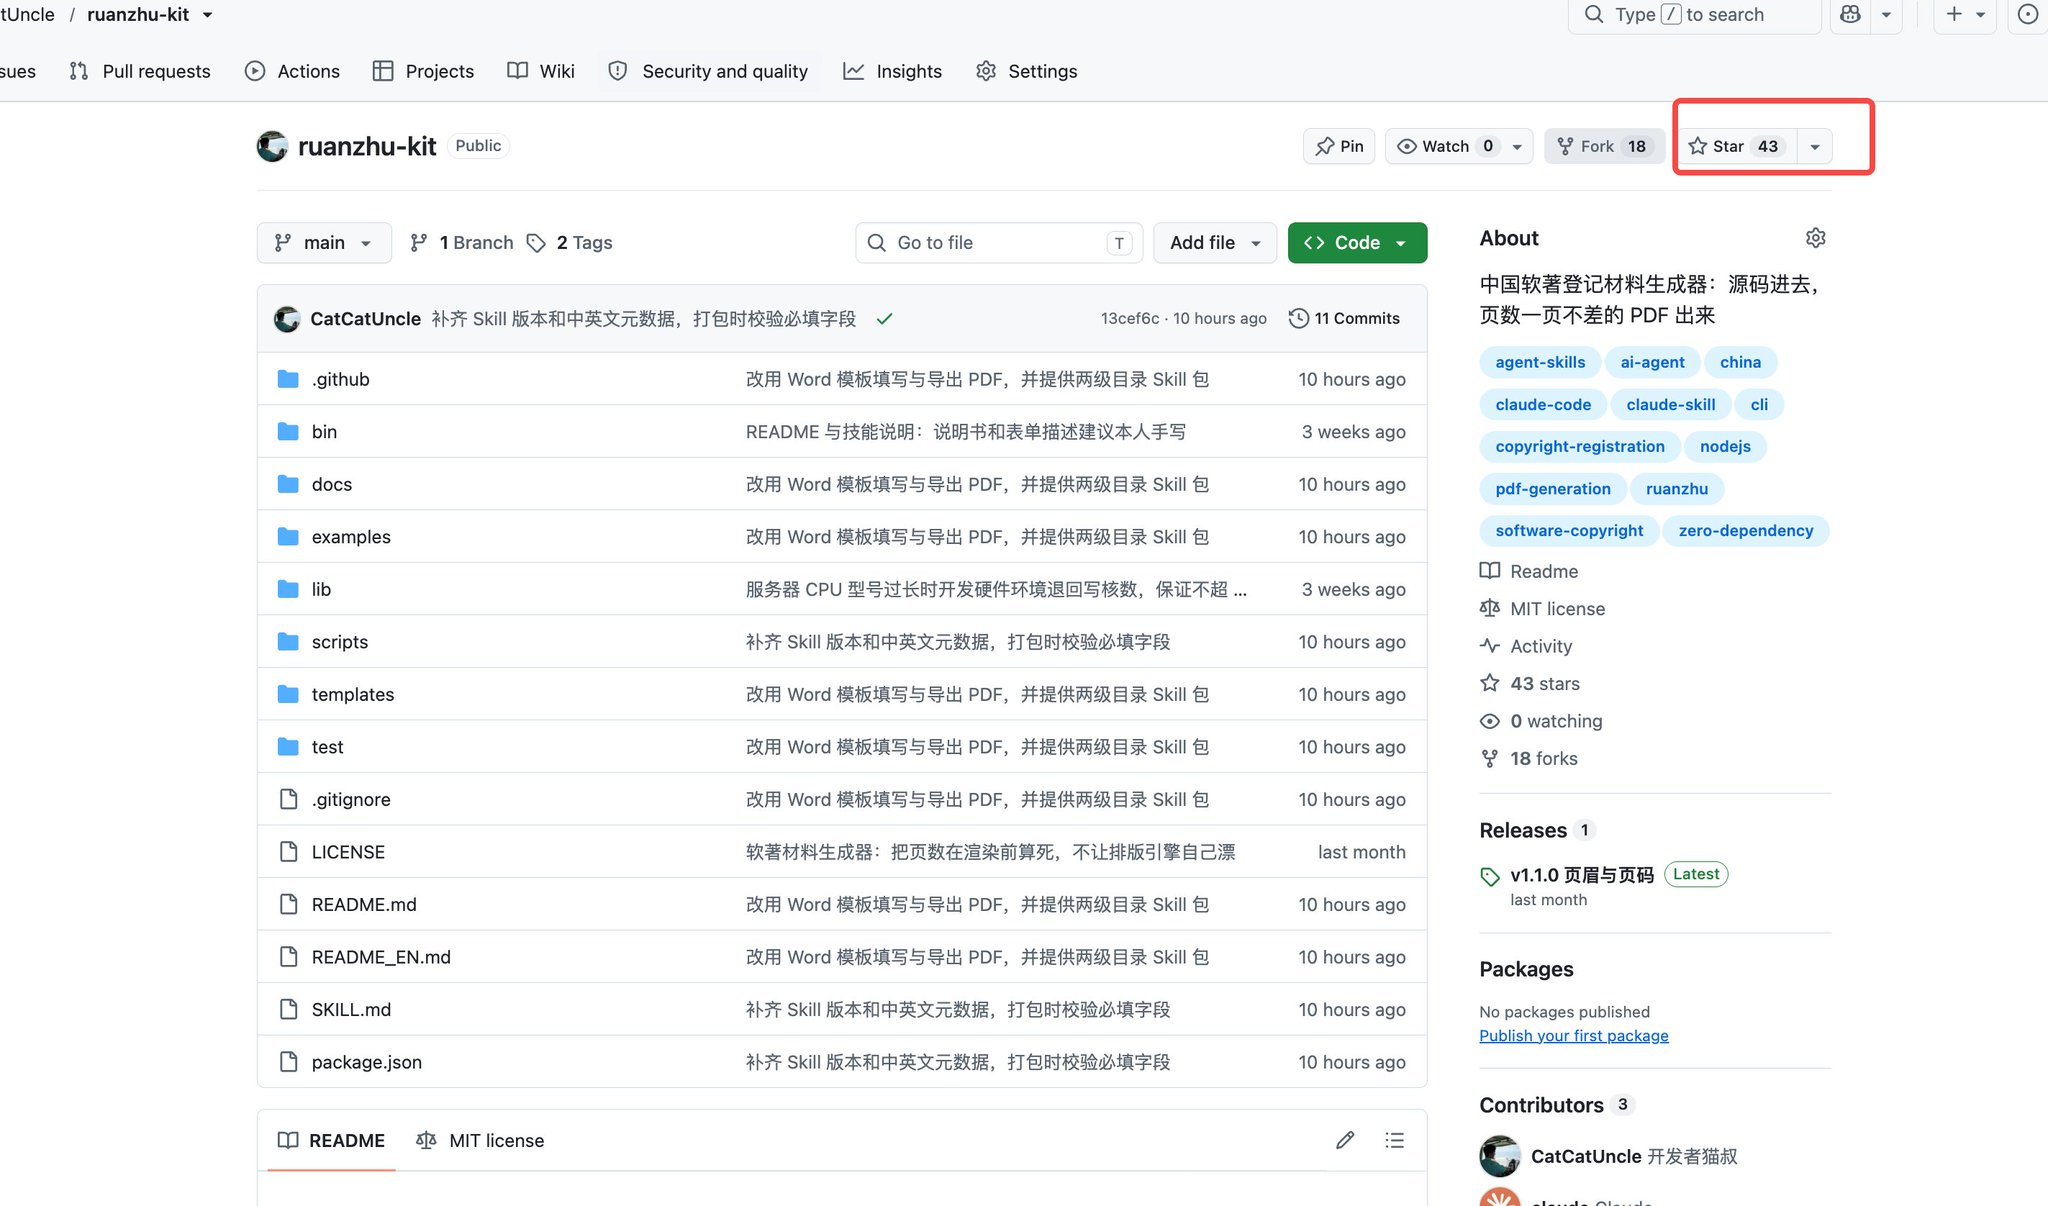Image resolution: width=2048 pixels, height=1206 pixels.
Task: Switch to the Insights tab
Action: click(892, 71)
